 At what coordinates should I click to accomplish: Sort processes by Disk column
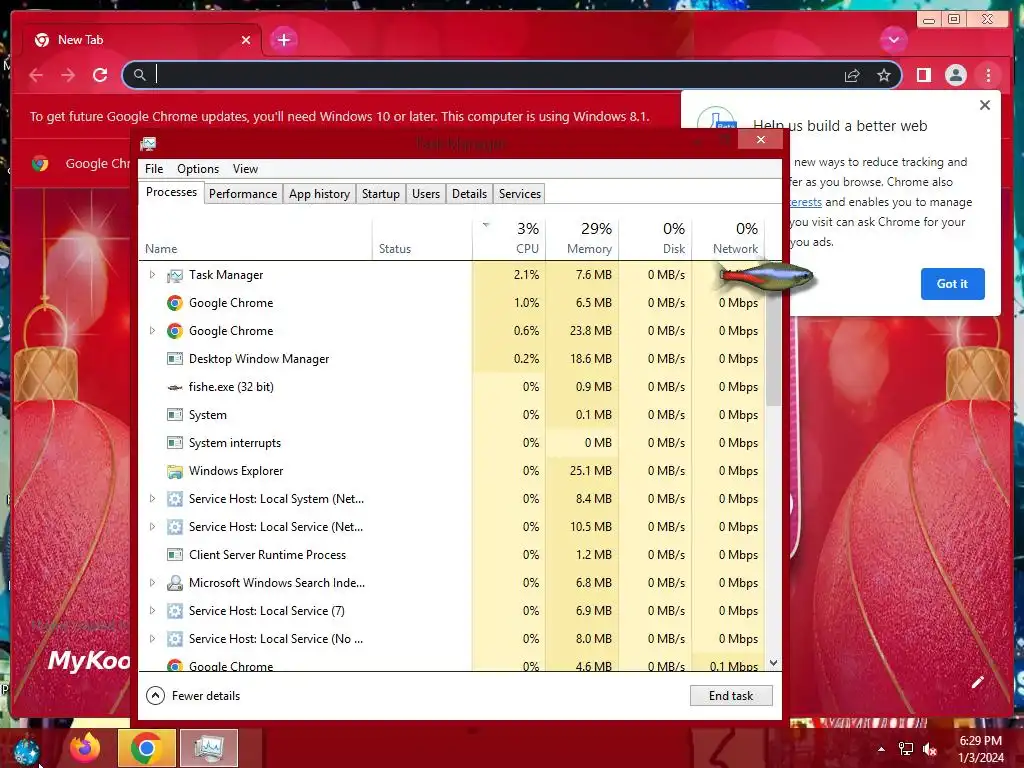click(x=656, y=238)
